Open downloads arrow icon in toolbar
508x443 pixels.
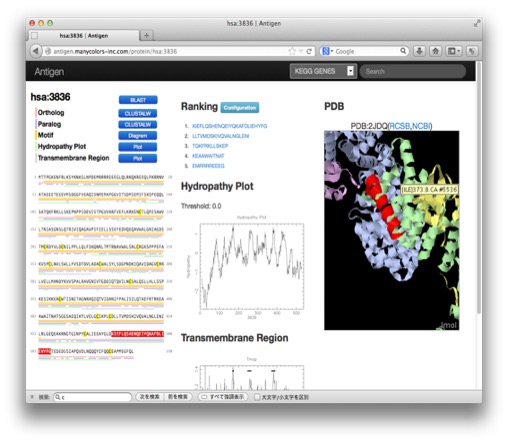[419, 51]
